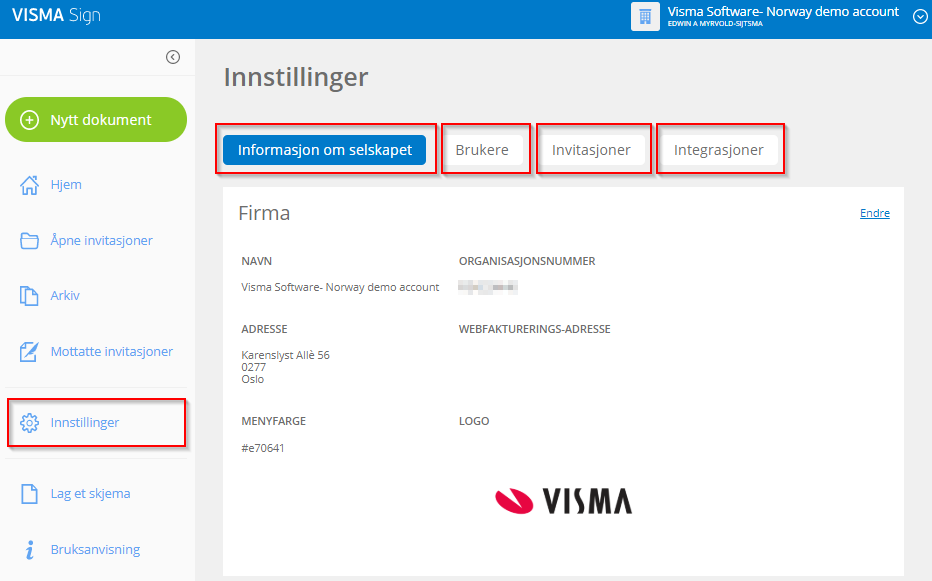The image size is (932, 581).
Task: Open the Hjem menu item
Action: point(66,184)
